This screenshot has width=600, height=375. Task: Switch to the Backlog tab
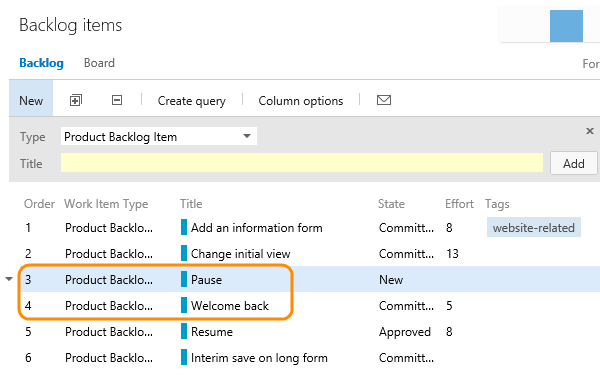(41, 63)
